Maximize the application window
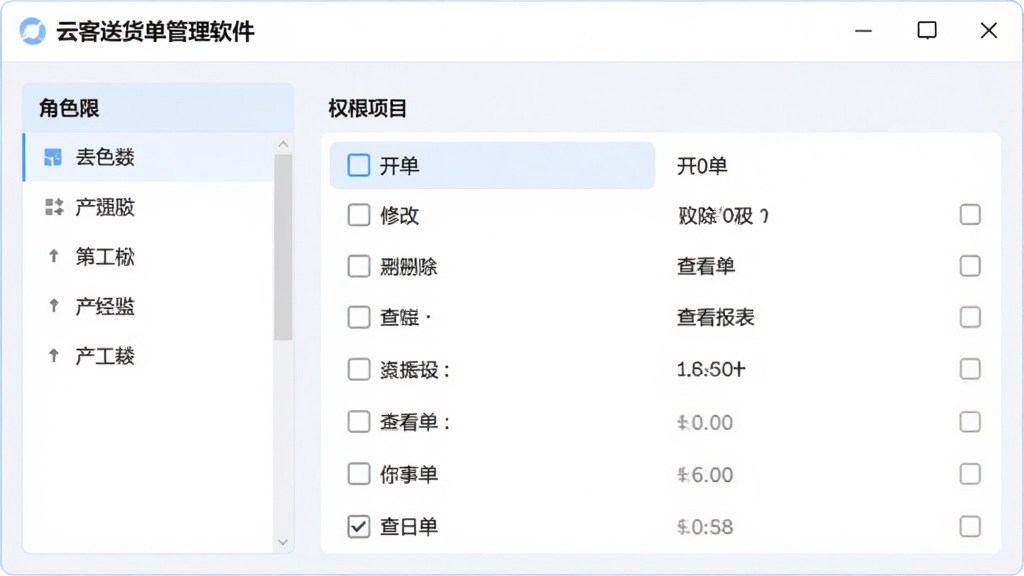 [x=927, y=30]
